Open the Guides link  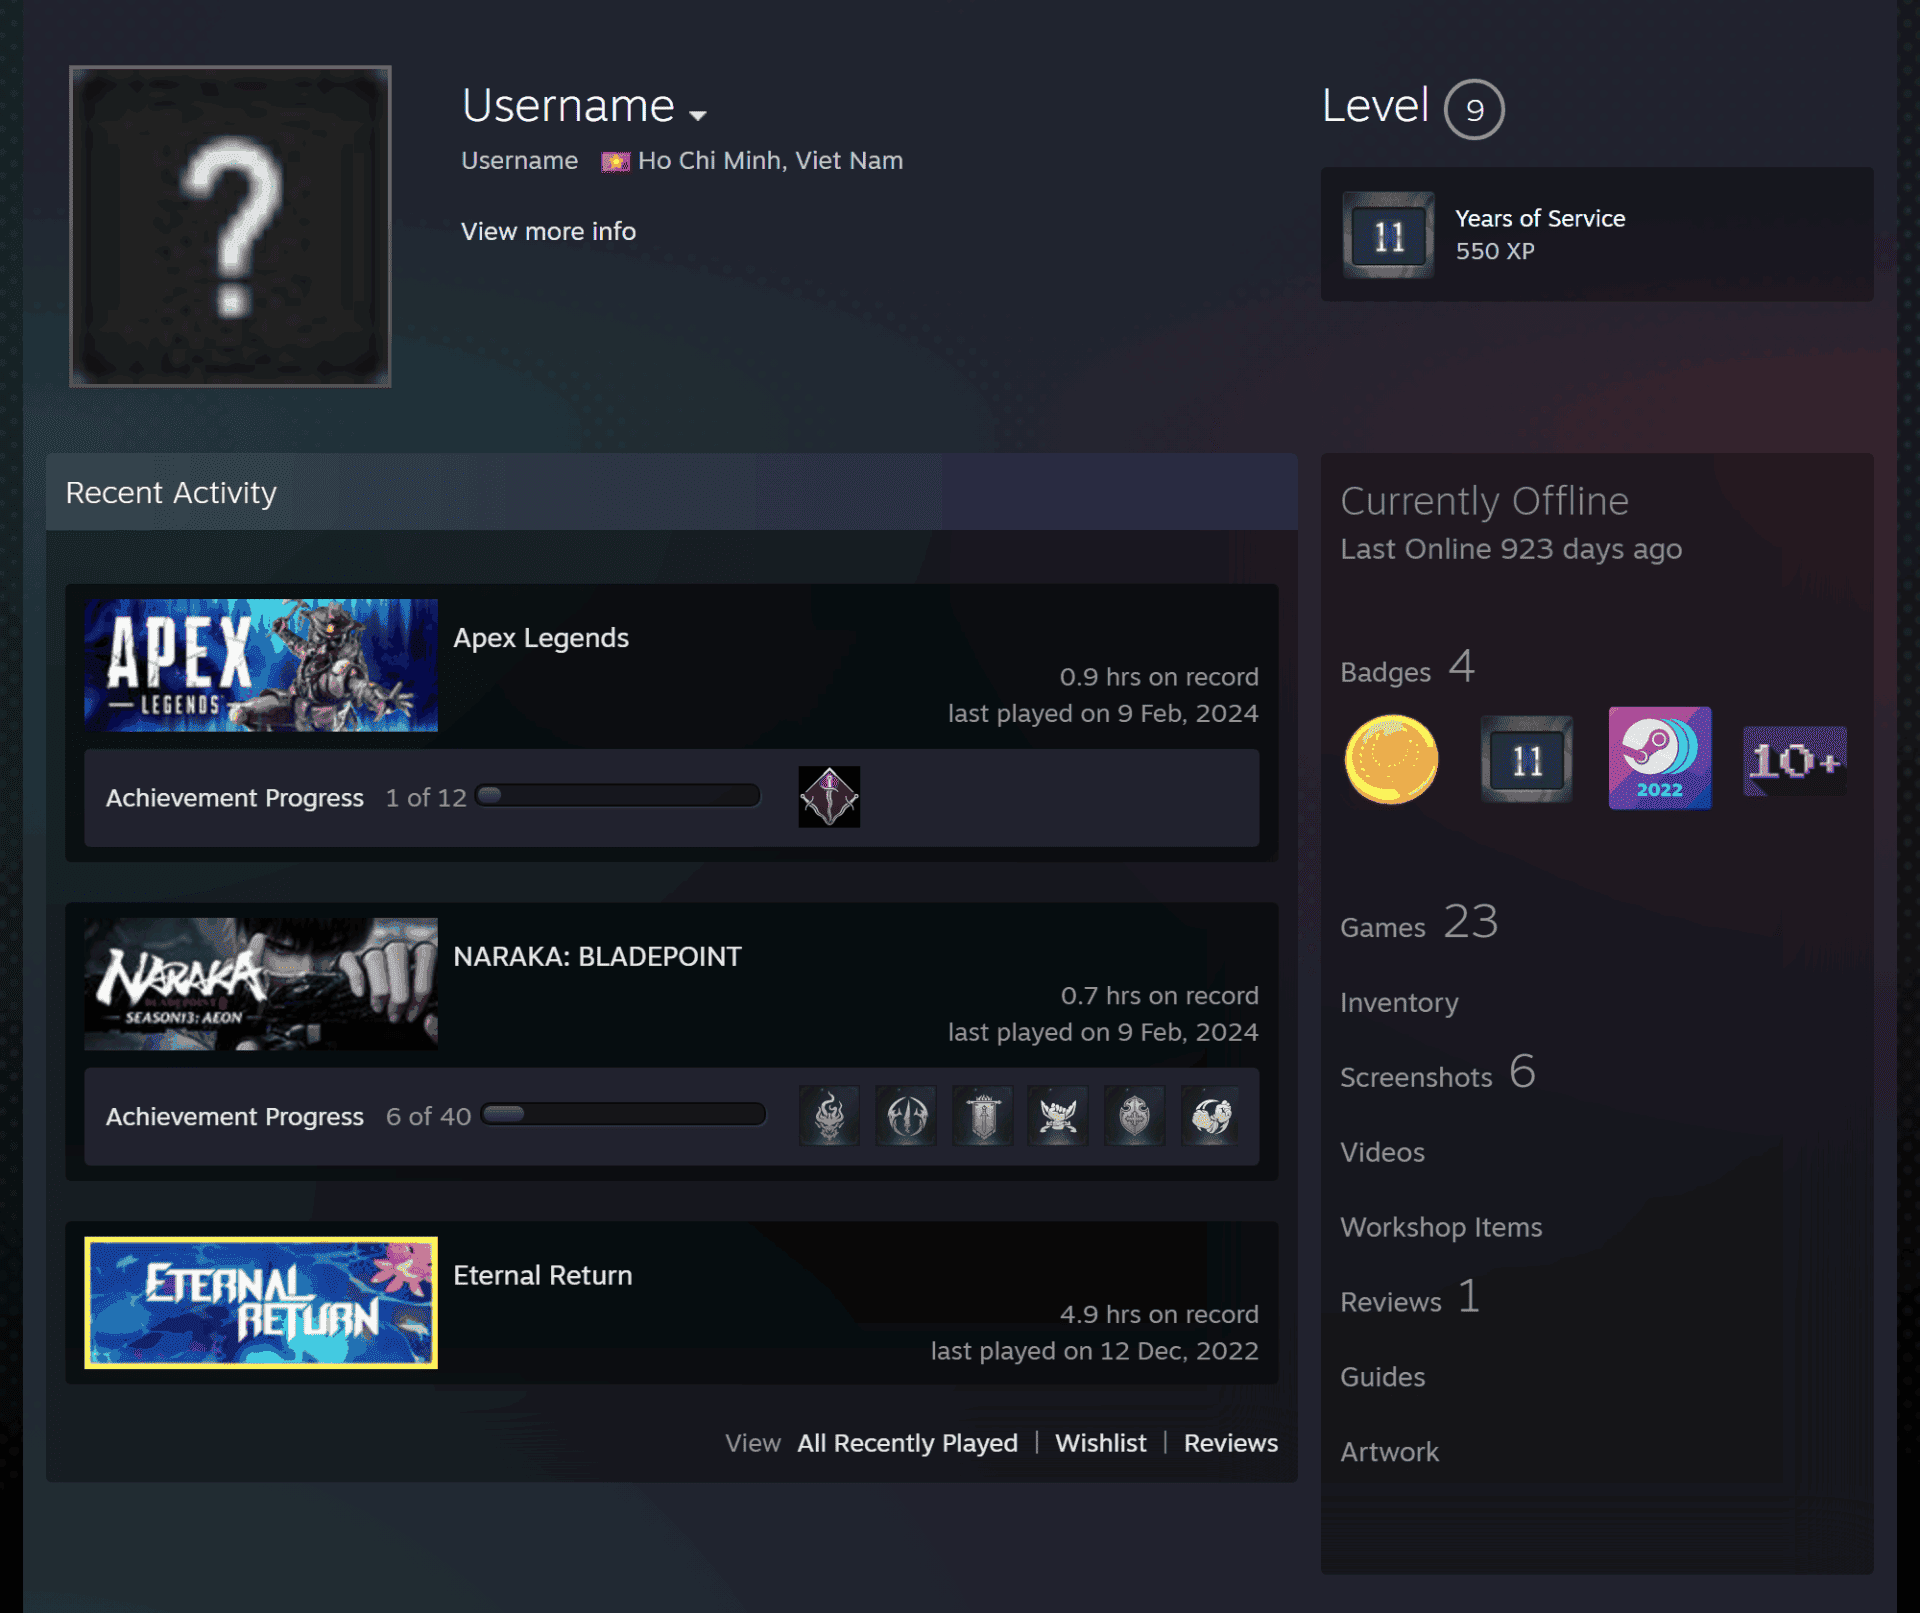pyautogui.click(x=1382, y=1377)
